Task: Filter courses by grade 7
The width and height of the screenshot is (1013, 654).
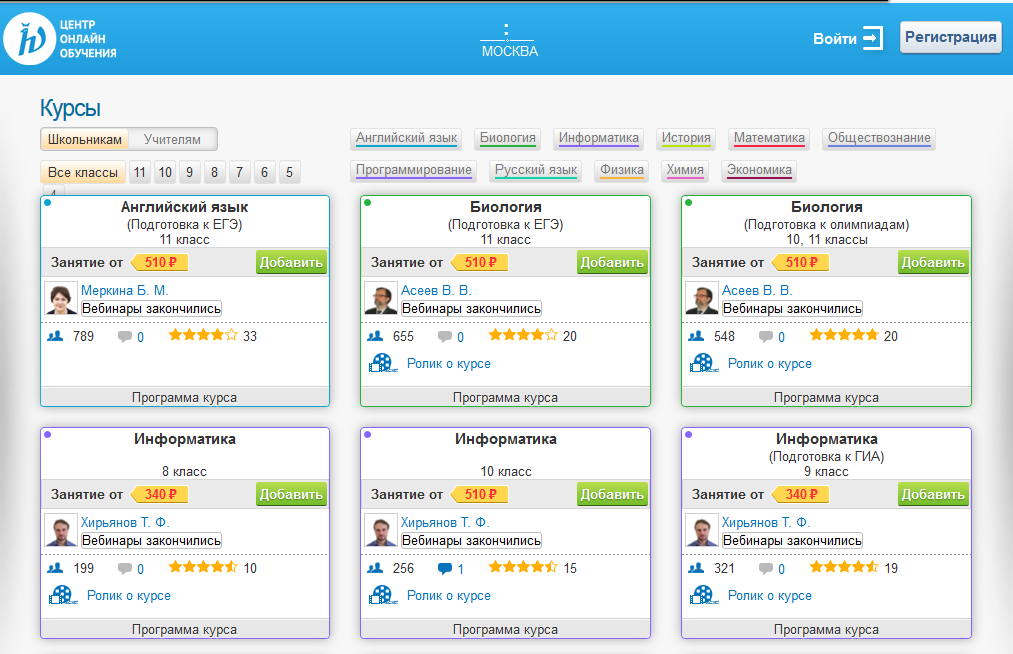Action: click(240, 173)
